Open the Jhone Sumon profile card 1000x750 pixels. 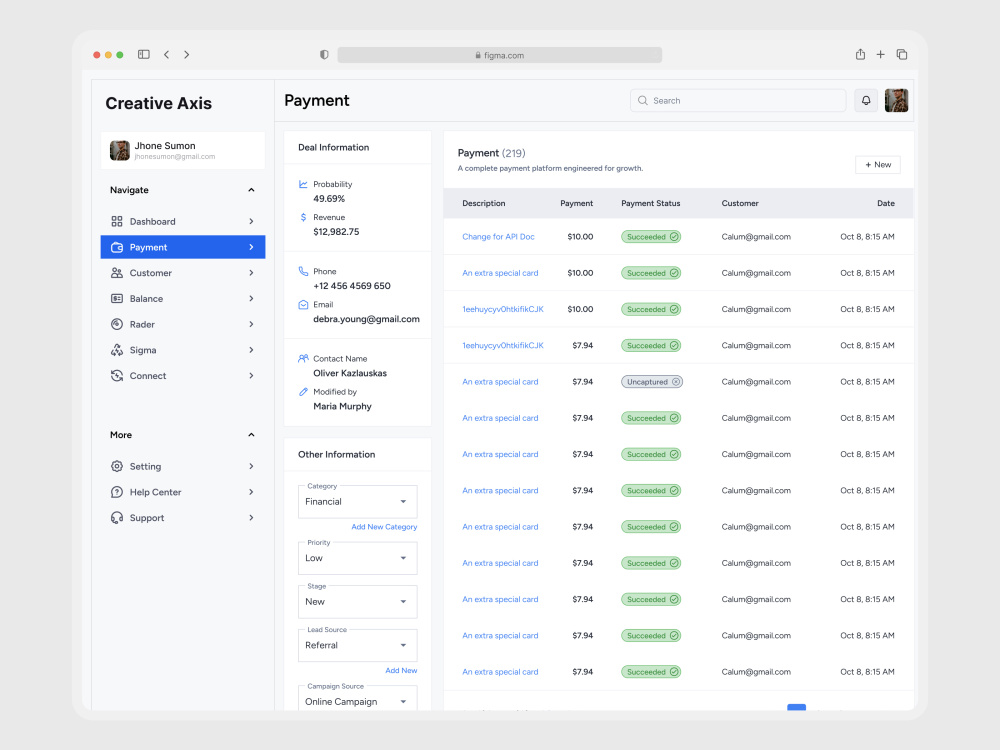(x=183, y=151)
